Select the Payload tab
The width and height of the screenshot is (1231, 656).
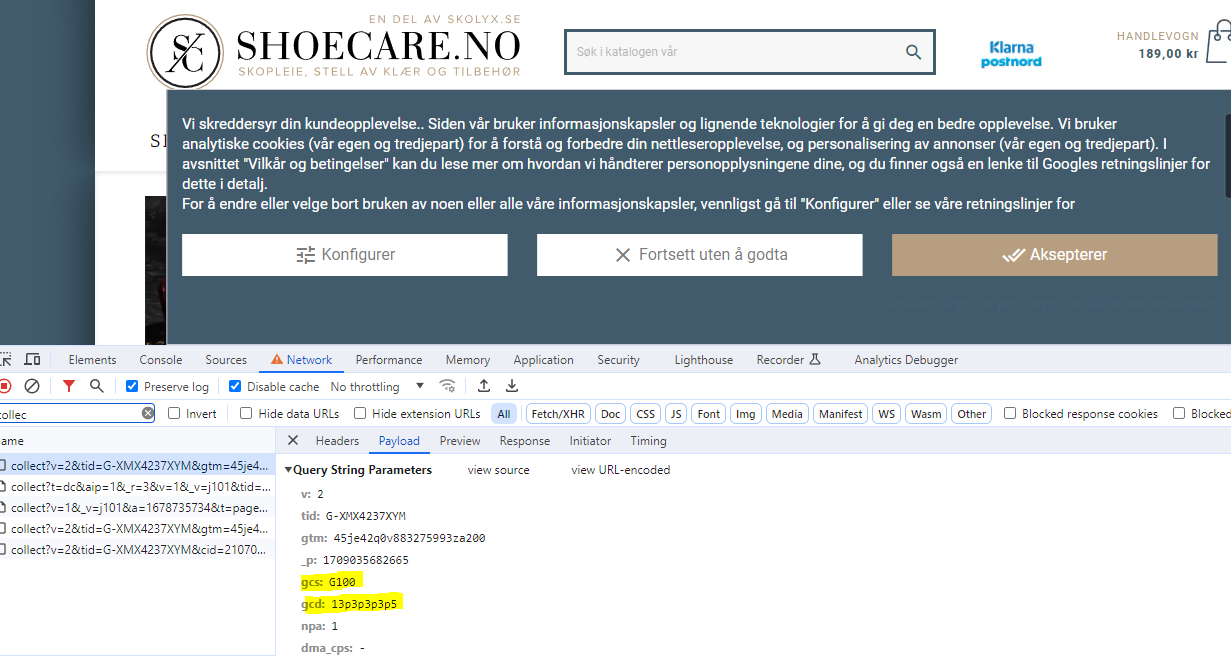pos(399,441)
